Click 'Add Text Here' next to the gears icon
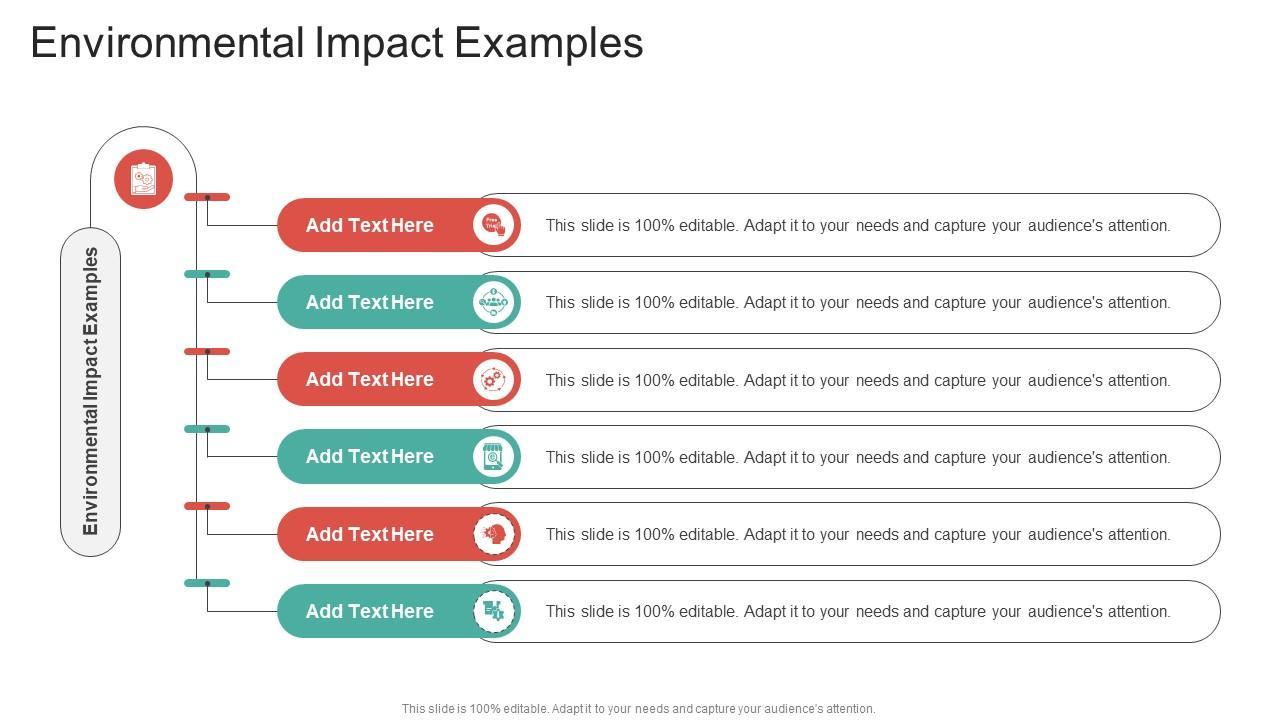This screenshot has width=1280, height=720. 369,380
